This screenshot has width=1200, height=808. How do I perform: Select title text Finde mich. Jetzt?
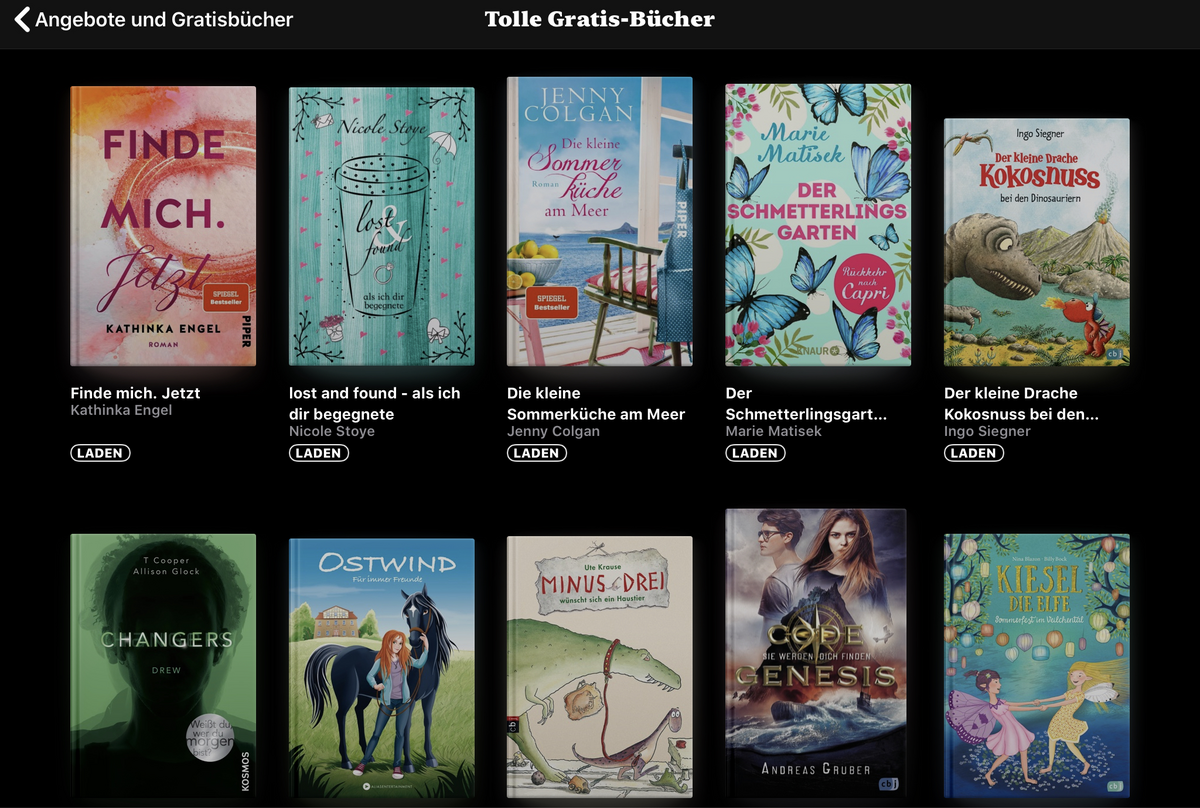click(135, 393)
